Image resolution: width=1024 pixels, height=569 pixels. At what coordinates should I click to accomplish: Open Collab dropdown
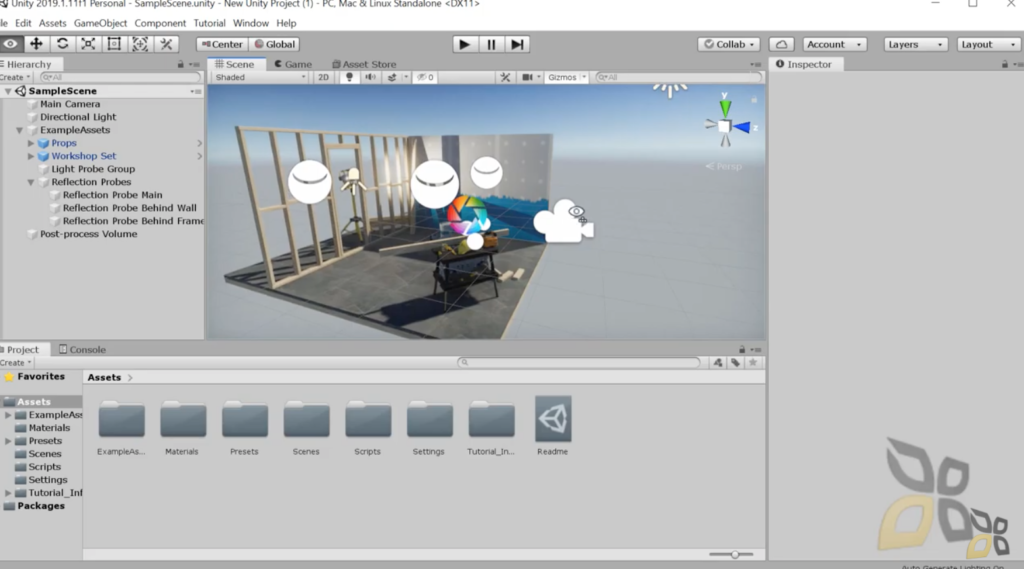click(x=728, y=44)
